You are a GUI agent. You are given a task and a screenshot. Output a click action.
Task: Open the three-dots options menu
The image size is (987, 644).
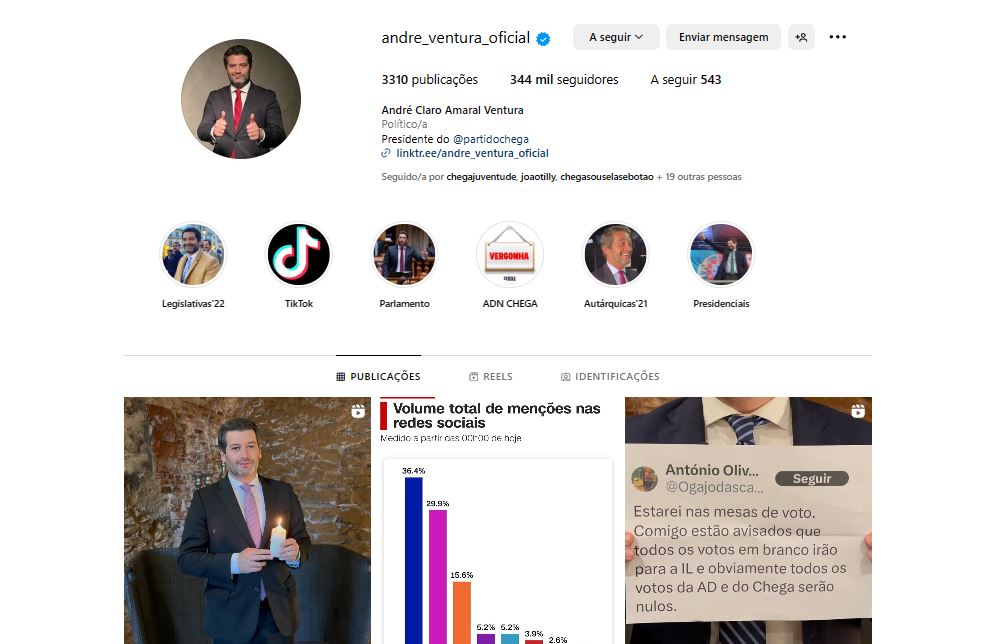pyautogui.click(x=838, y=37)
